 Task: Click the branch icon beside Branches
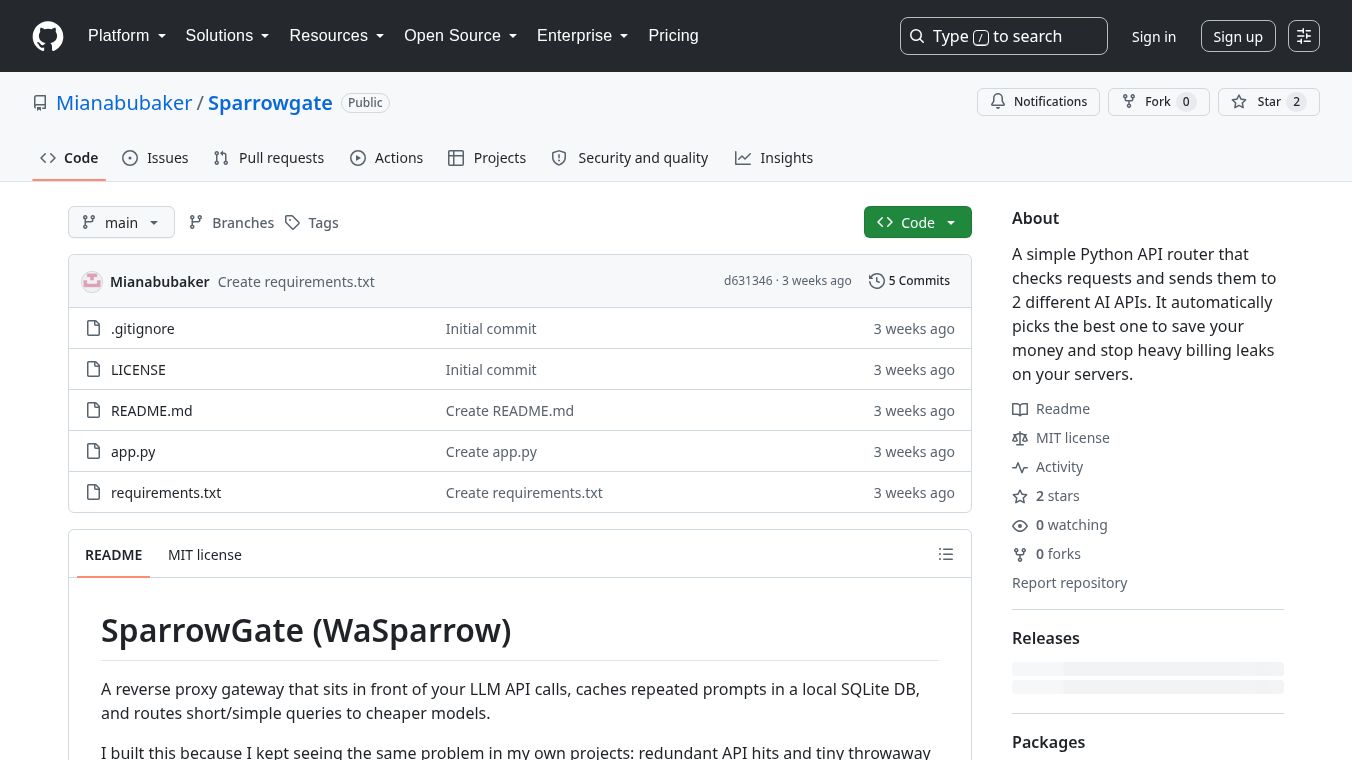(196, 222)
